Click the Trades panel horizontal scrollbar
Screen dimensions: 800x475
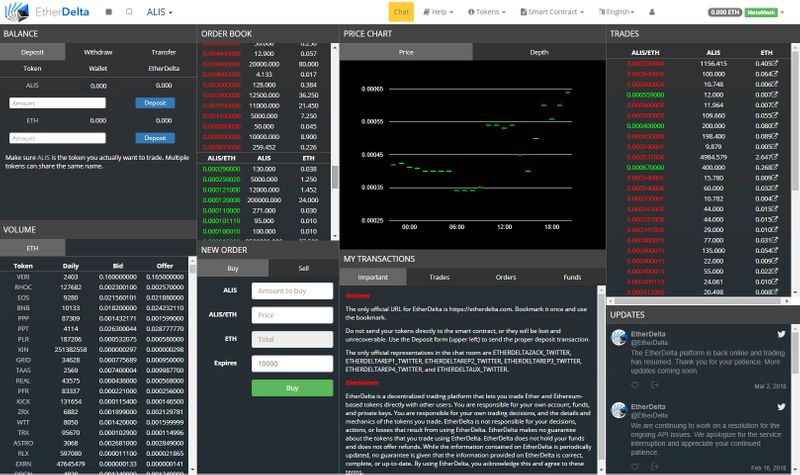pyautogui.click(x=697, y=301)
